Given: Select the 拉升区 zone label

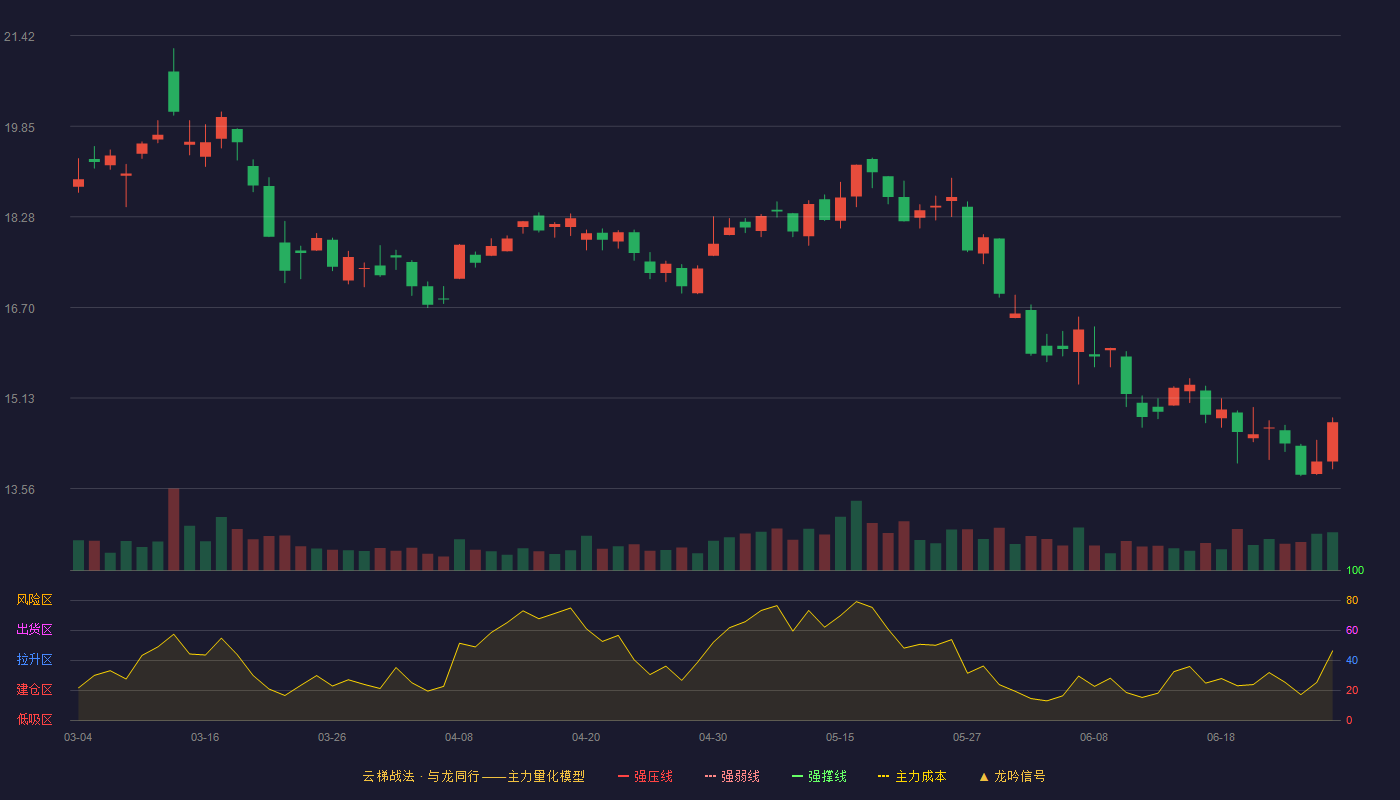Looking at the screenshot, I should 34,660.
